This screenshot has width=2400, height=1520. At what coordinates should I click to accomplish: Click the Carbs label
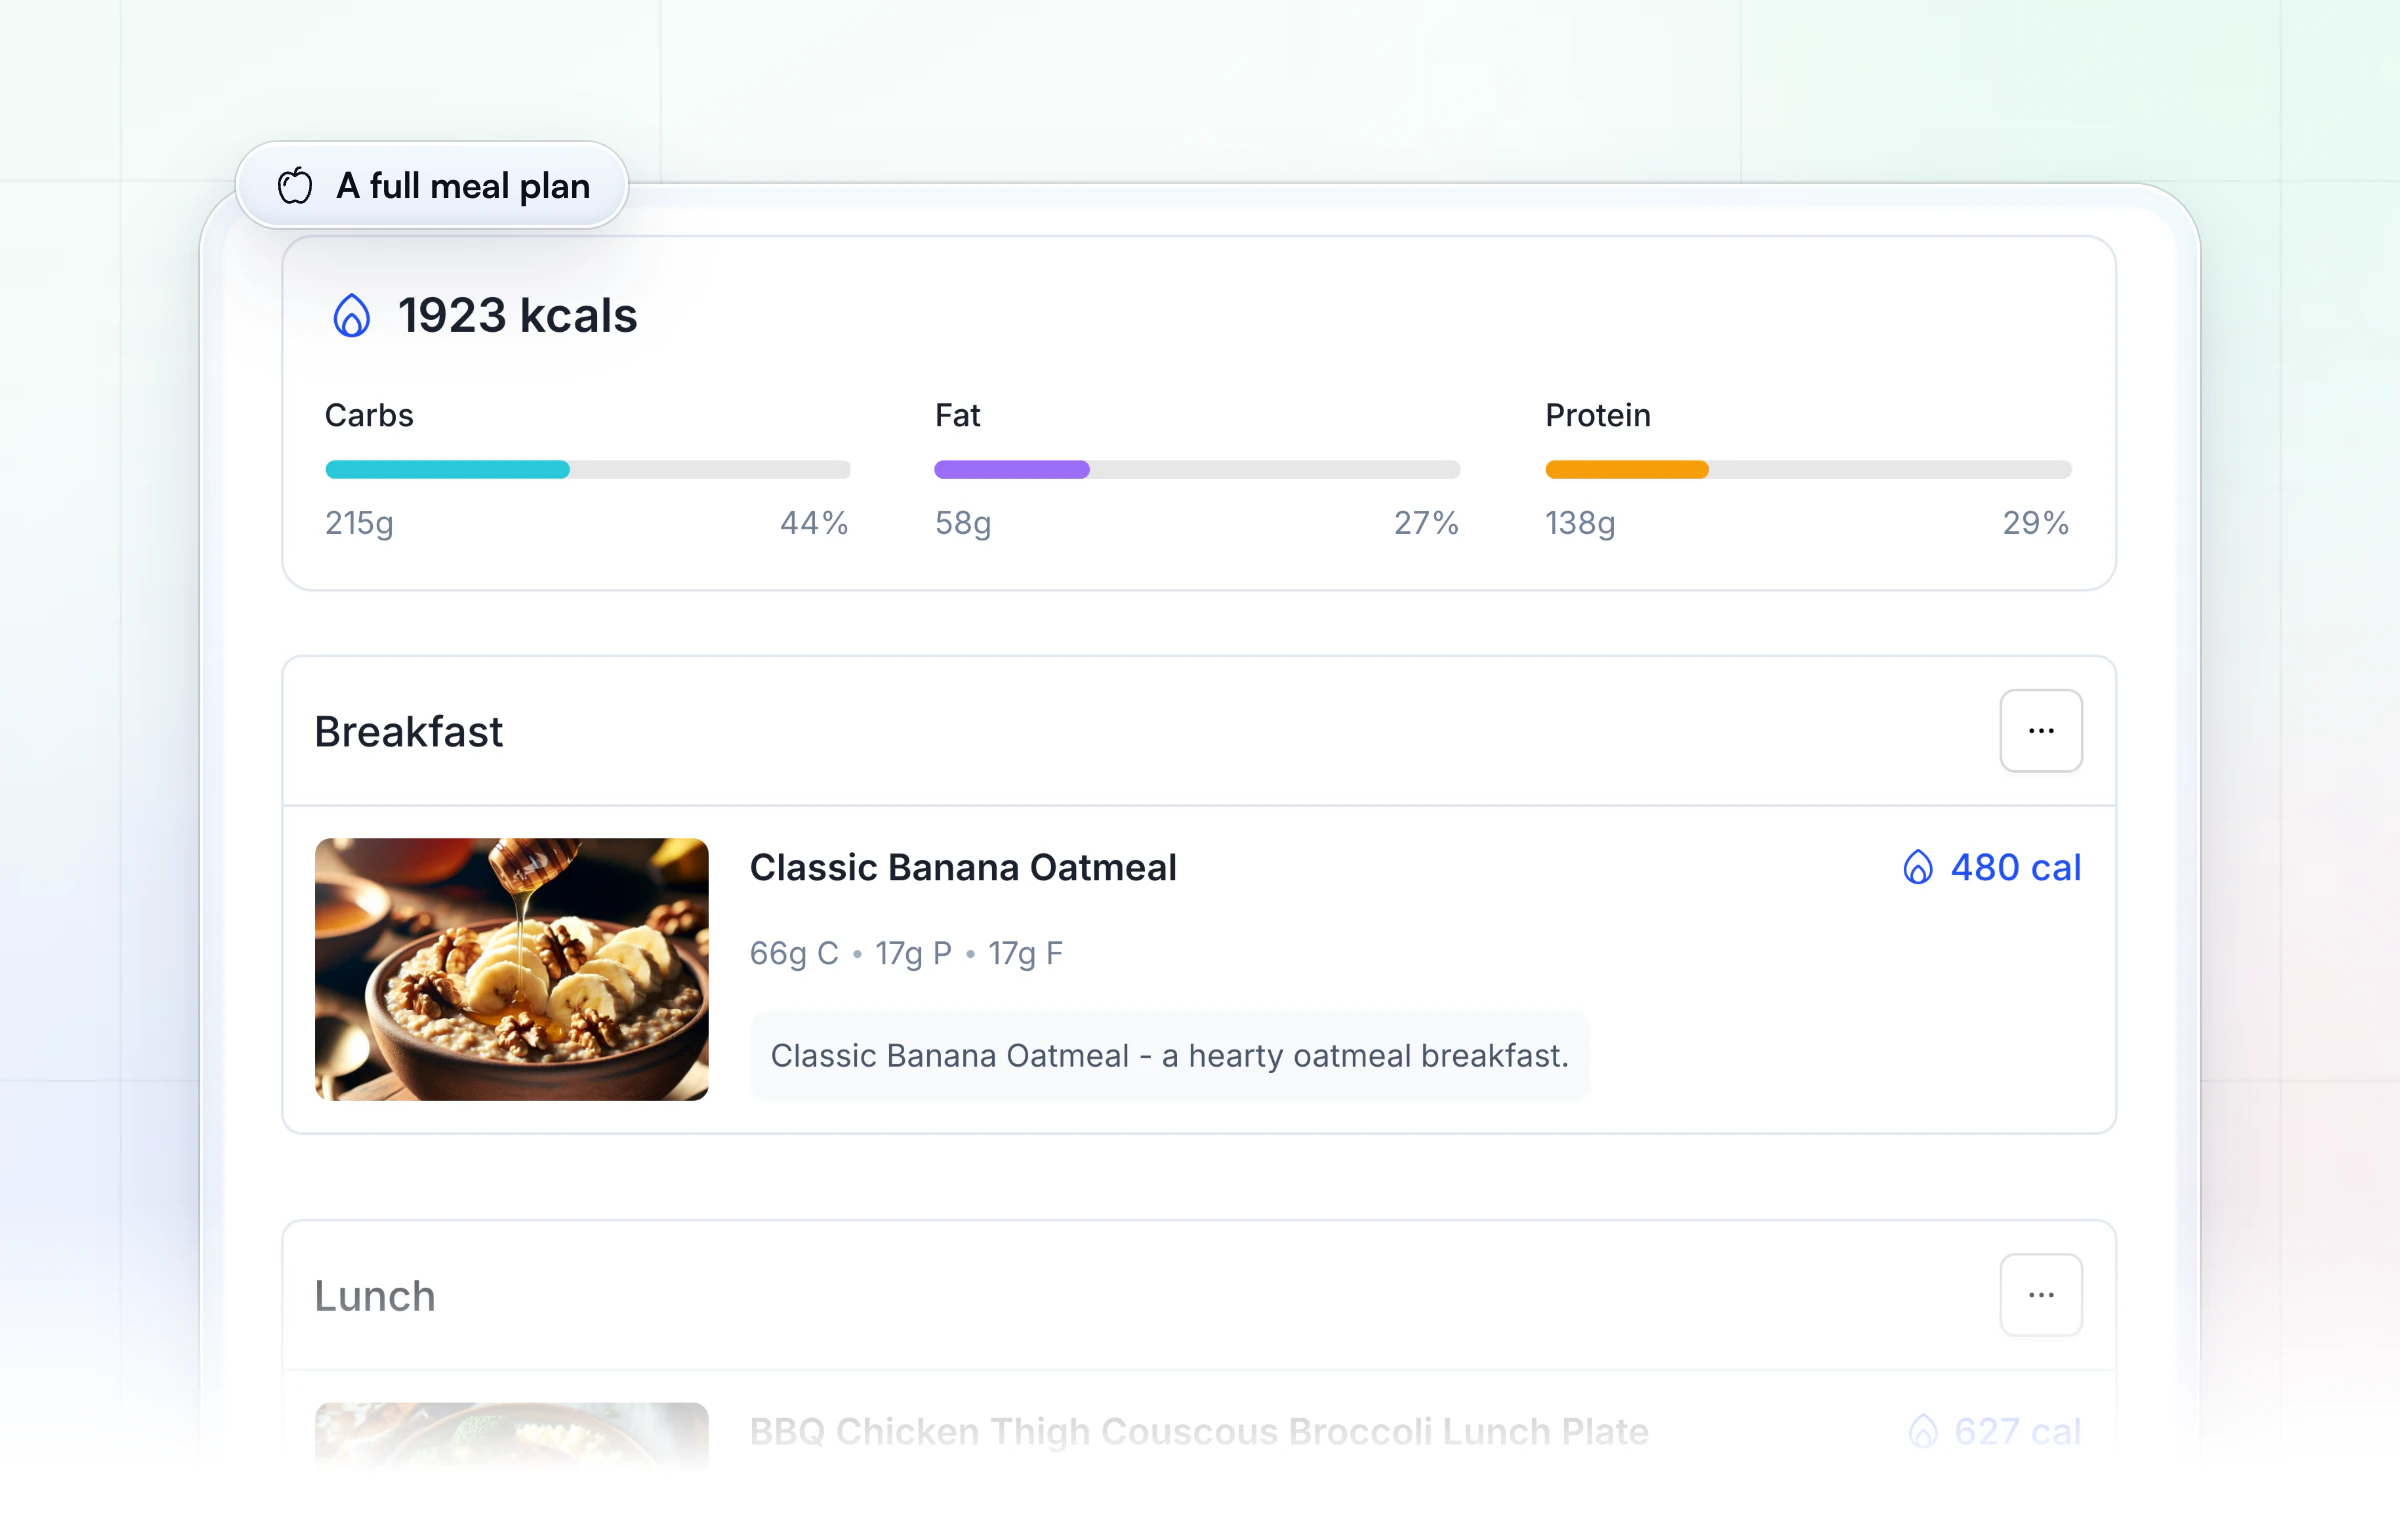click(x=369, y=415)
